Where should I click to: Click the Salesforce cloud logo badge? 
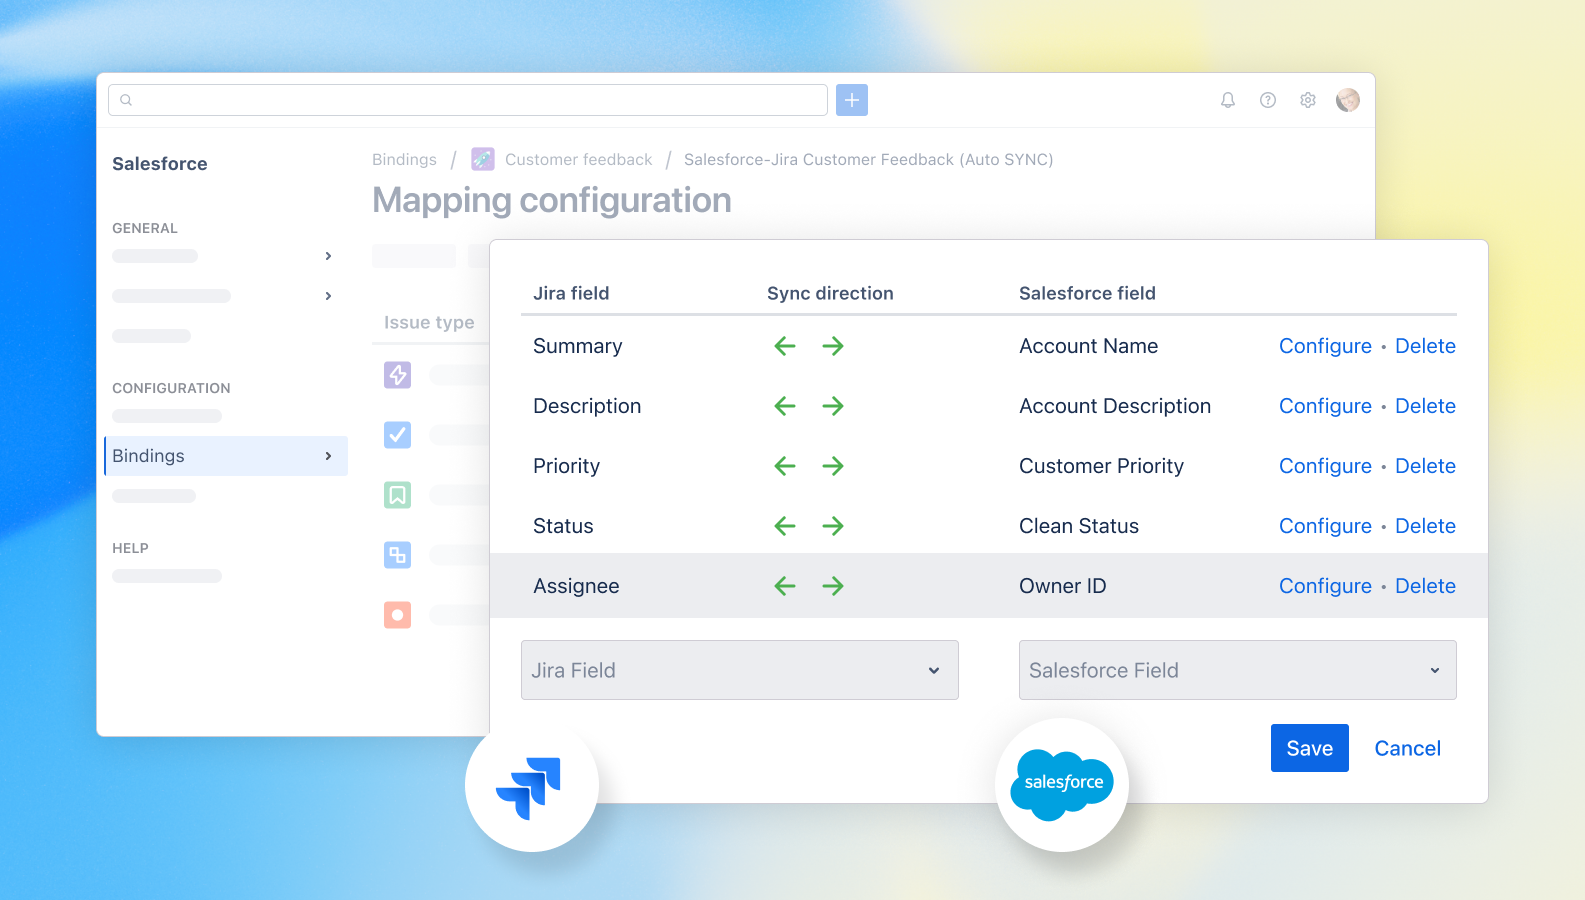tap(1062, 785)
